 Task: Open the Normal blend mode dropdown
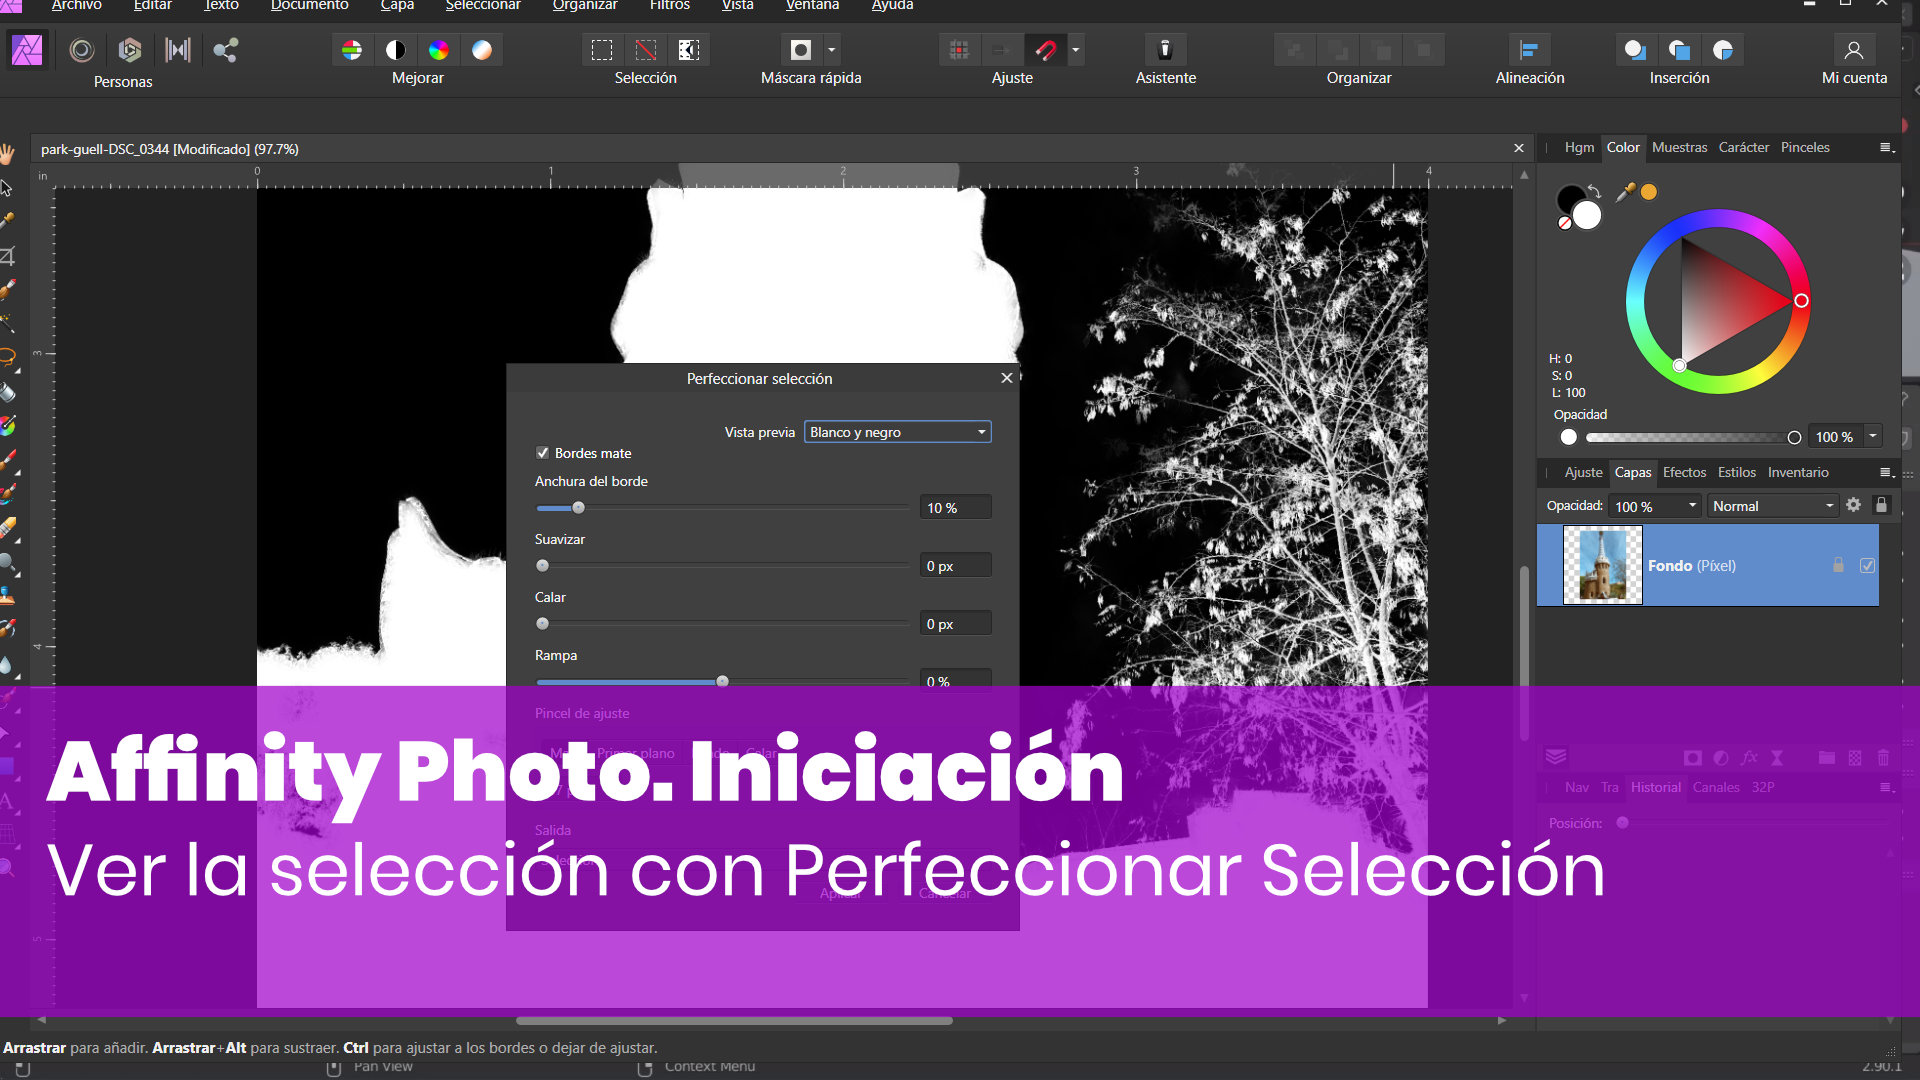pos(1773,506)
